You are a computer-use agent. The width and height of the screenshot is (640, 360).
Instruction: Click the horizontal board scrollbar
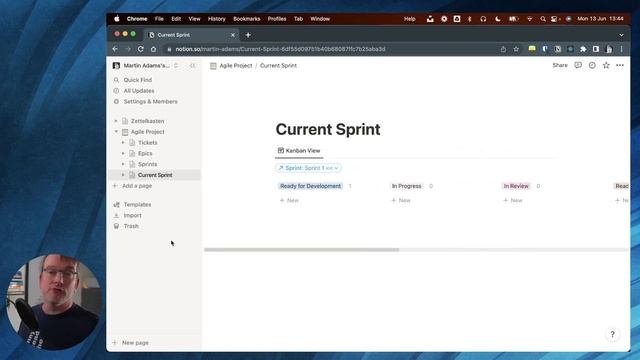[302, 250]
